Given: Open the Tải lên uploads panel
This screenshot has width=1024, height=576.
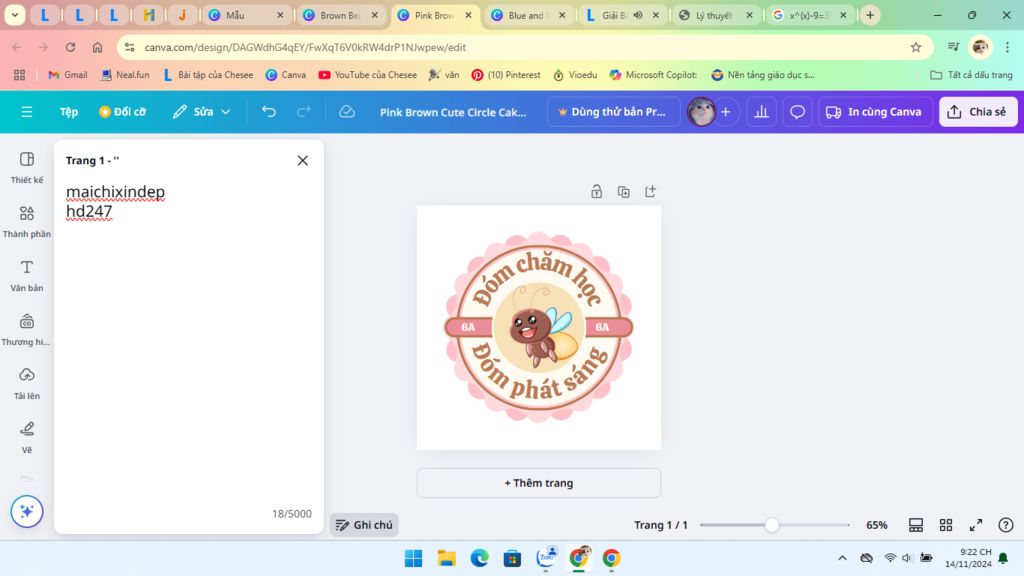Looking at the screenshot, I should [27, 383].
